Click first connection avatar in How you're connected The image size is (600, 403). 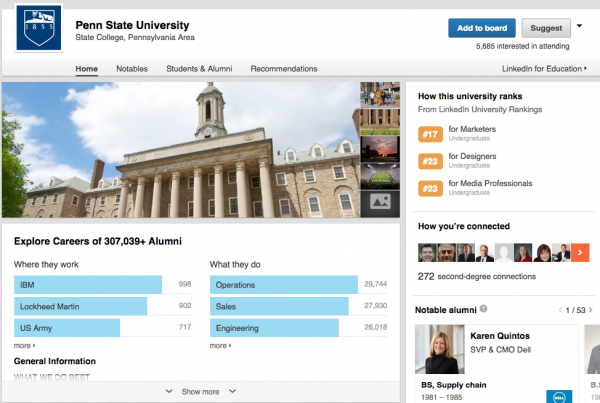coord(427,253)
